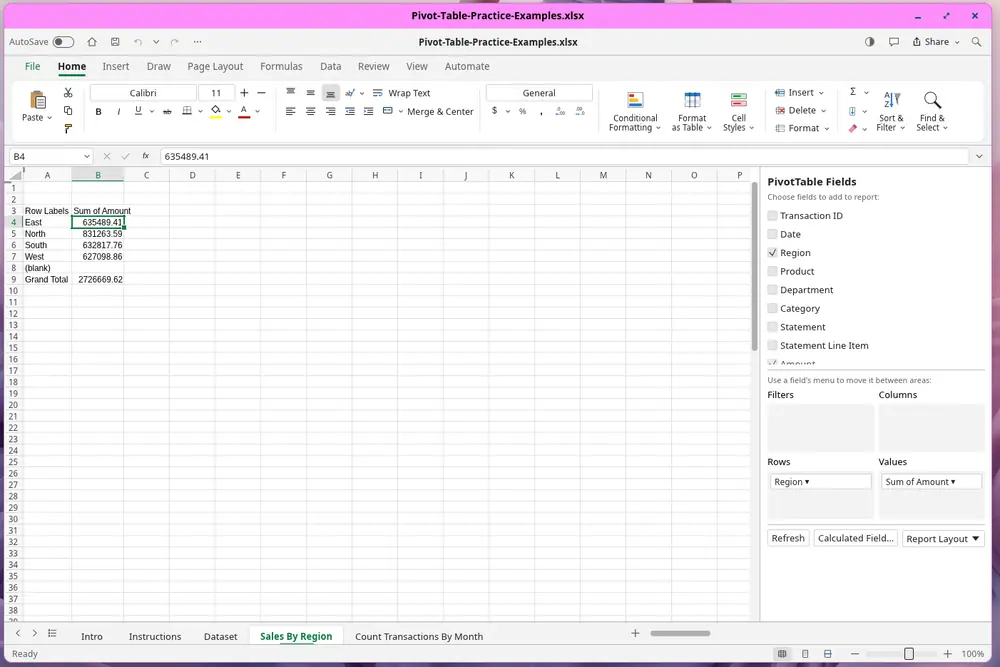Screen dimensions: 1000x667
Task: Switch to the Dataset sheet tab
Action: point(221,636)
